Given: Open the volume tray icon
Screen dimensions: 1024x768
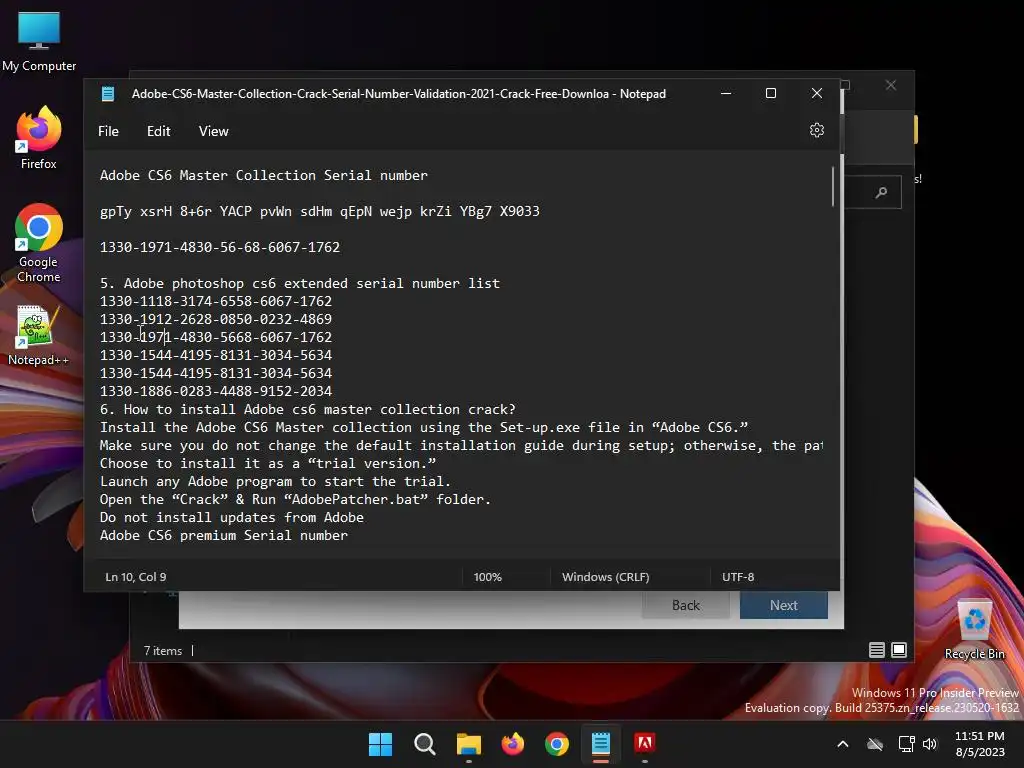Looking at the screenshot, I should 930,744.
